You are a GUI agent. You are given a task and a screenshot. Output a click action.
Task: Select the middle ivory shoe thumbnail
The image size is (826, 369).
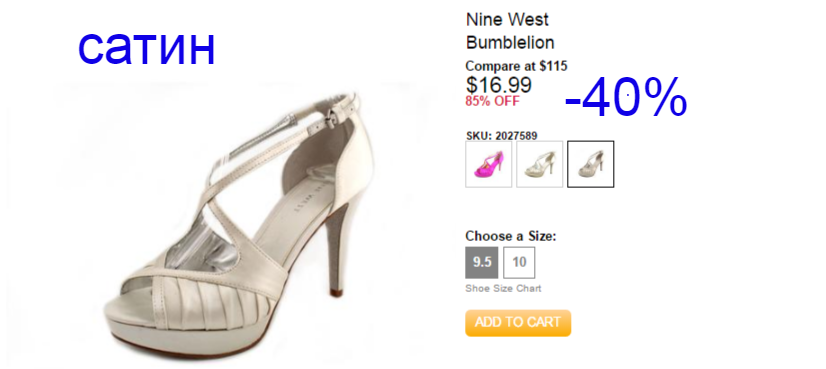[x=539, y=164]
